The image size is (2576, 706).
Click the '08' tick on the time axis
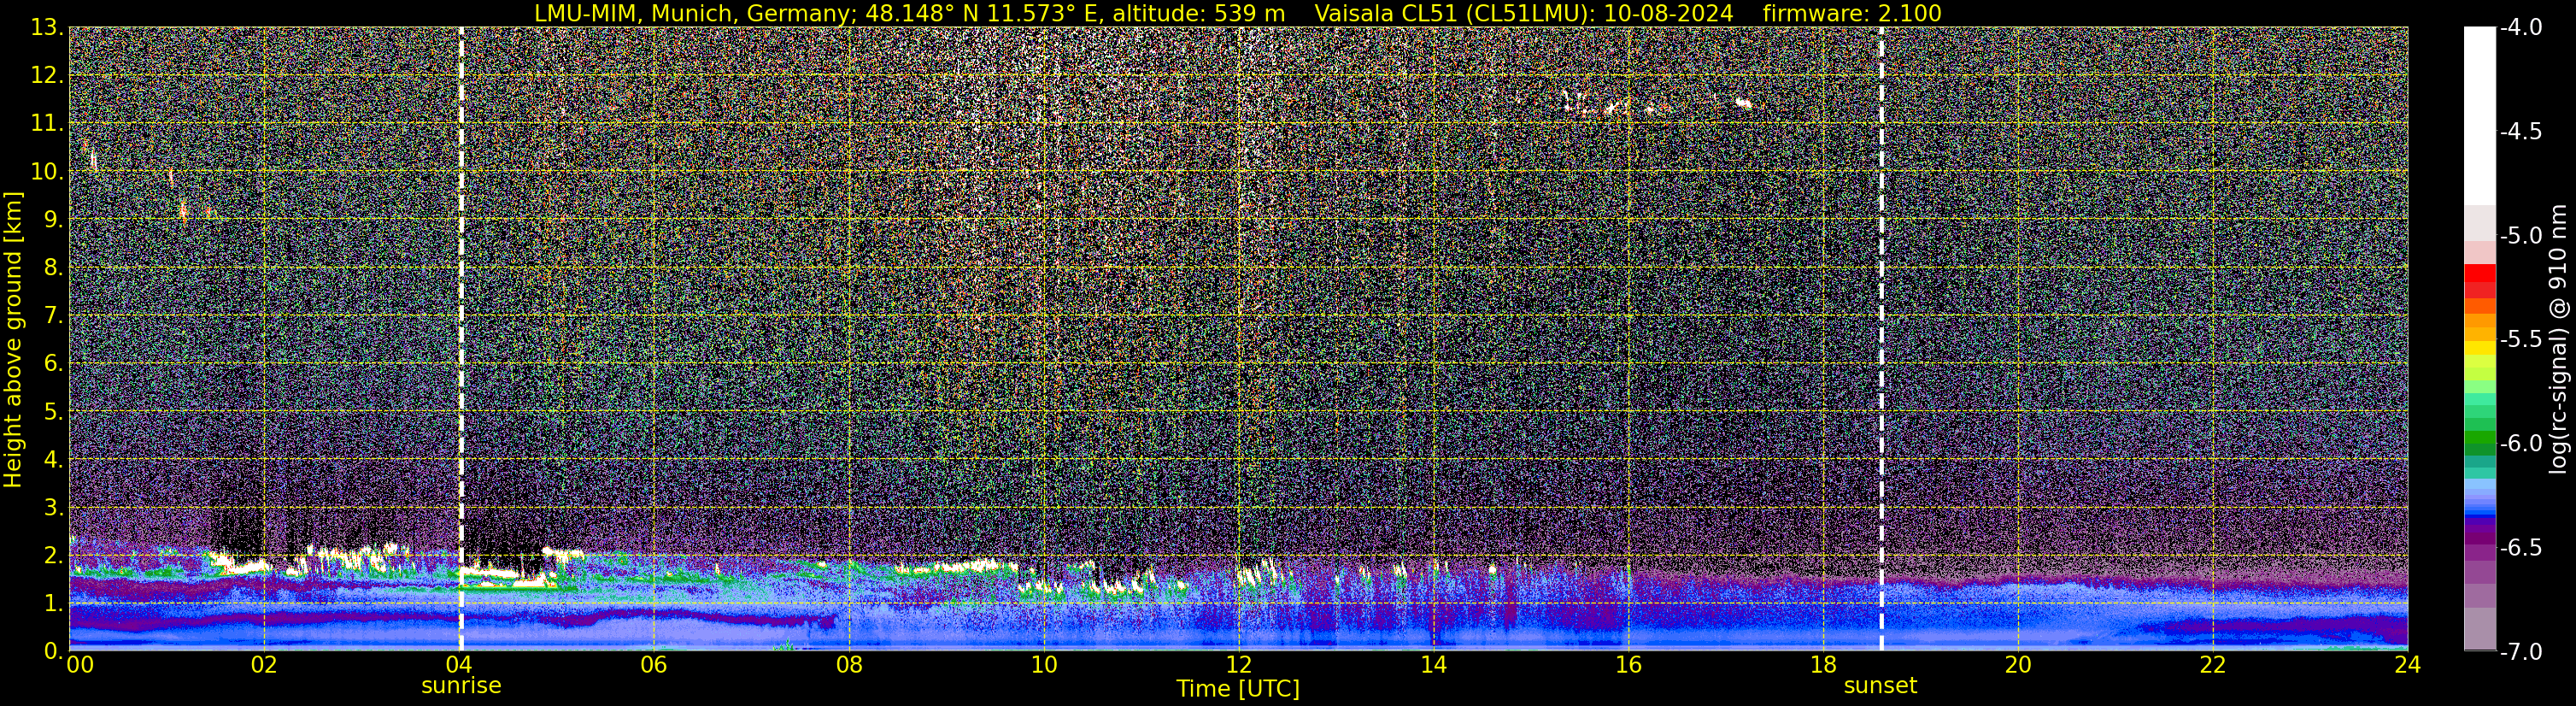coord(848,665)
